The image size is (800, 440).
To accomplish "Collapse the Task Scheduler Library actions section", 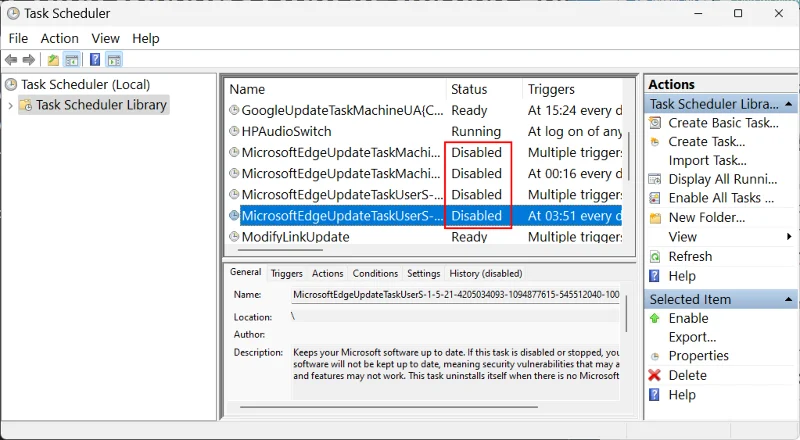I will point(789,104).
